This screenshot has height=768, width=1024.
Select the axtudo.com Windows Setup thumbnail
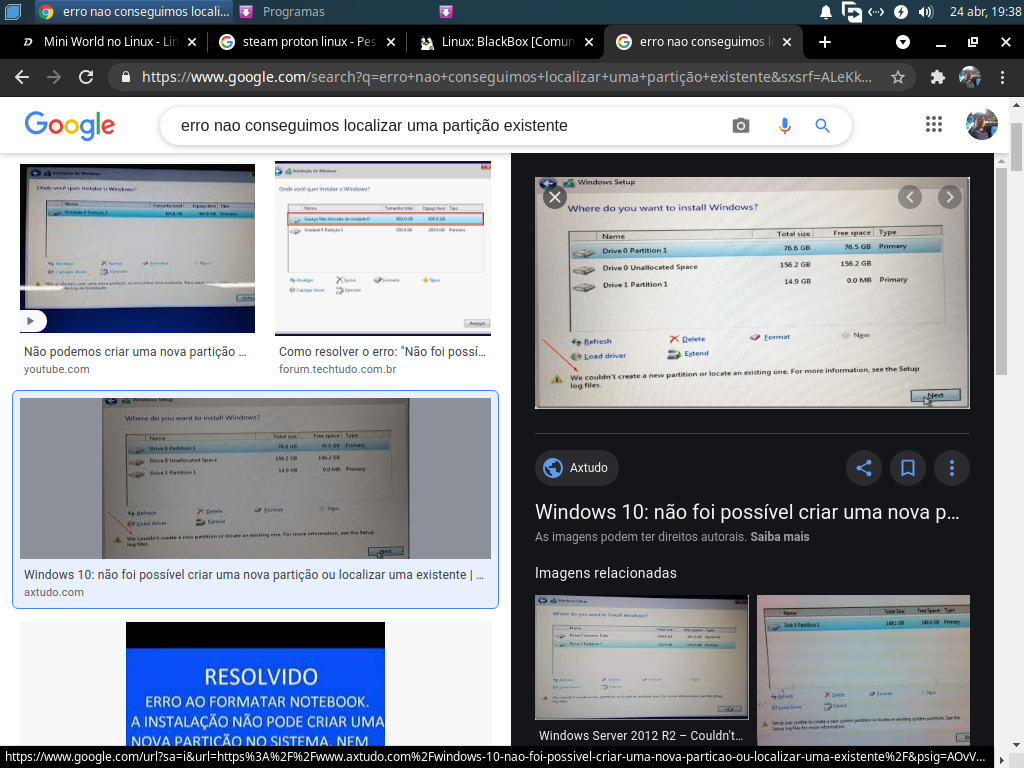point(255,478)
